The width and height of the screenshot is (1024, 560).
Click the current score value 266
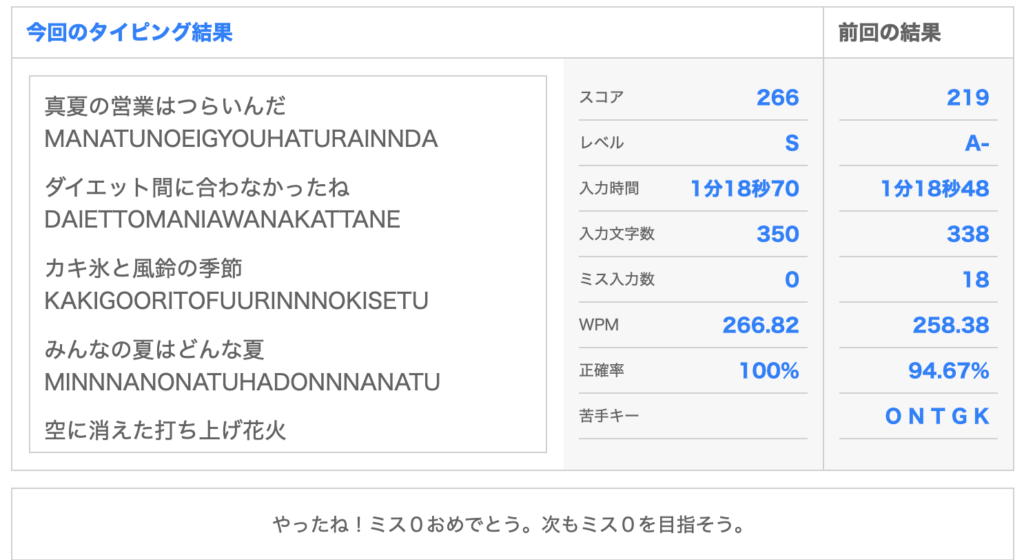[777, 97]
